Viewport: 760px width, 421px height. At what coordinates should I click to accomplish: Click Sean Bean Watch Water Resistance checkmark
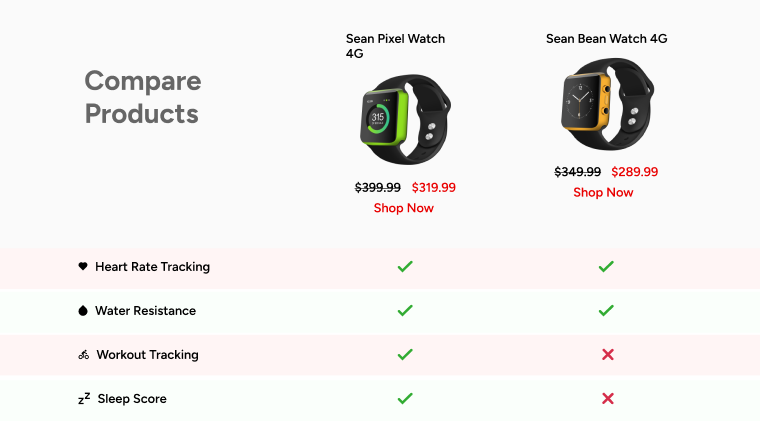(x=606, y=311)
